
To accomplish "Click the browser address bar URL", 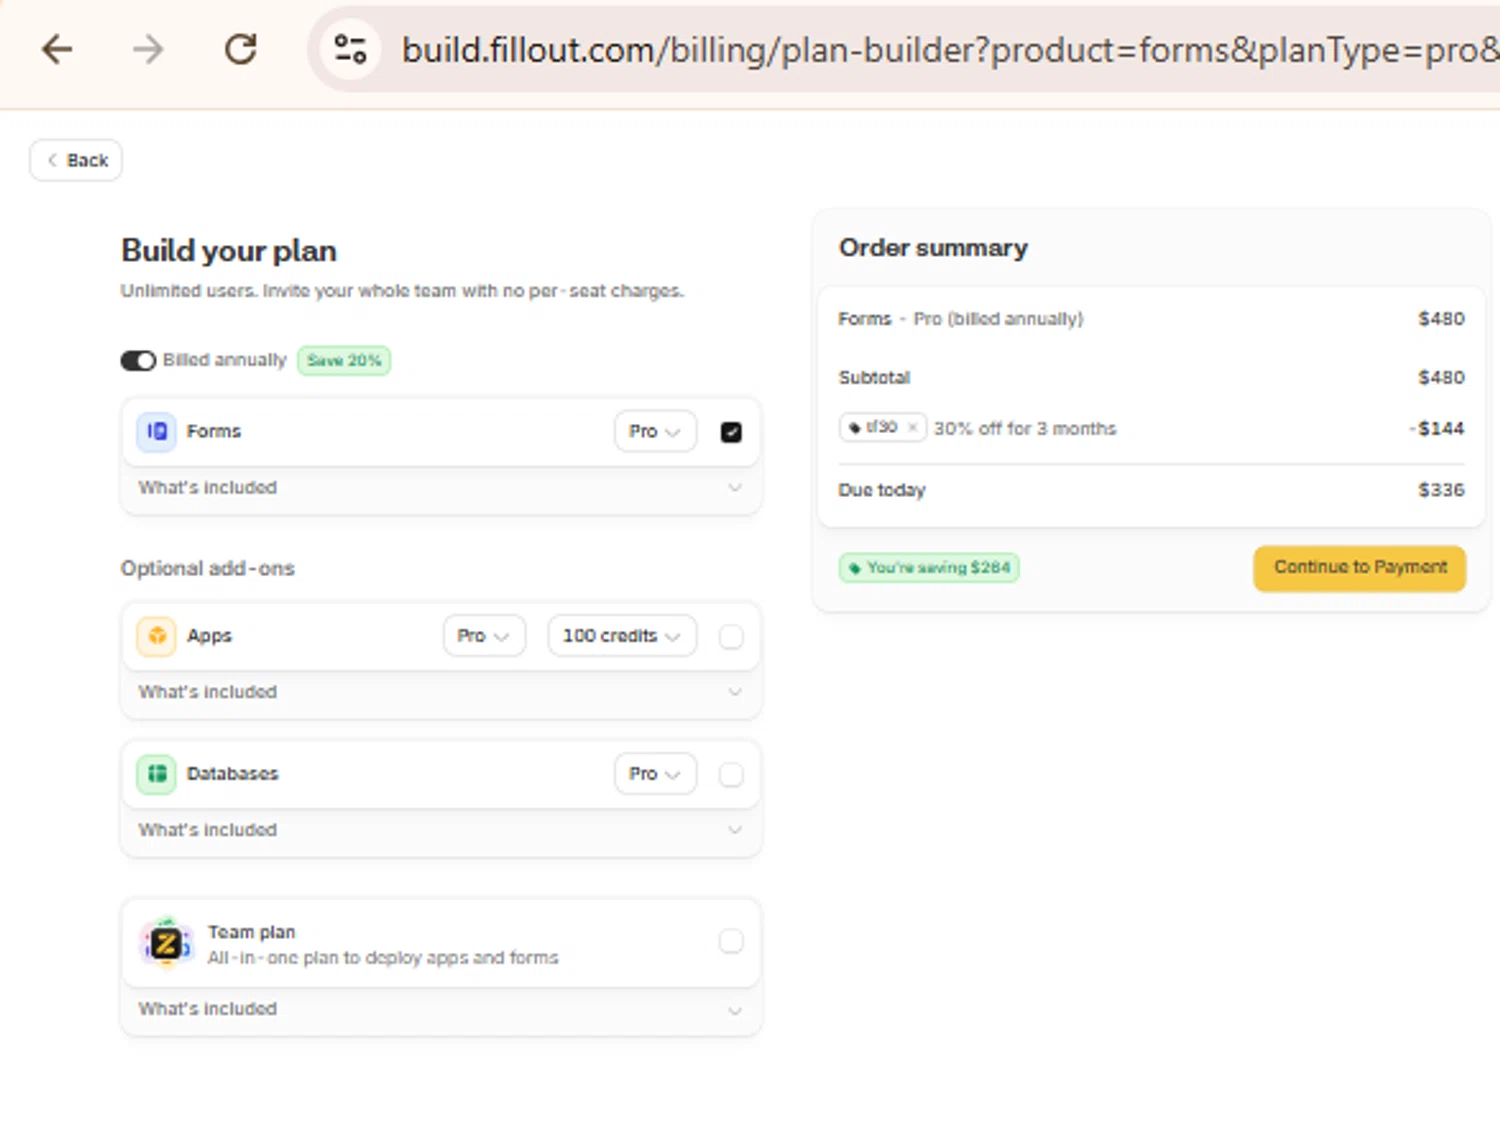I will pyautogui.click(x=948, y=50).
